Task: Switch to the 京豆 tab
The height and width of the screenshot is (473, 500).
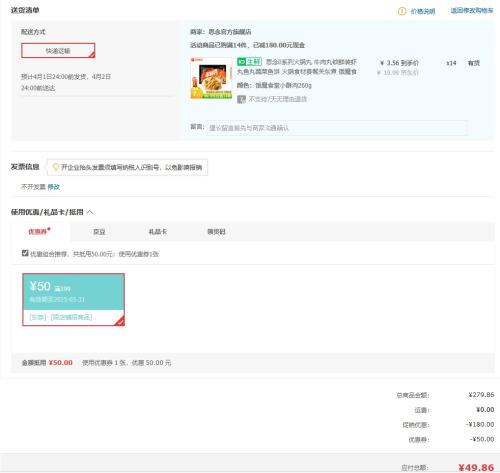Action: (99, 232)
